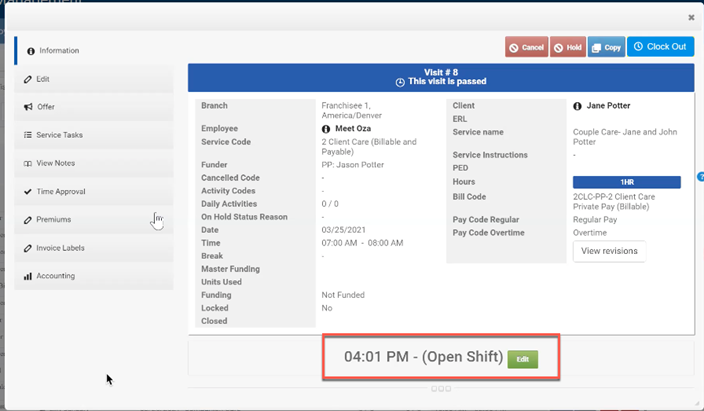704x411 pixels.
Task: Open the Information tab
Action: point(58,50)
